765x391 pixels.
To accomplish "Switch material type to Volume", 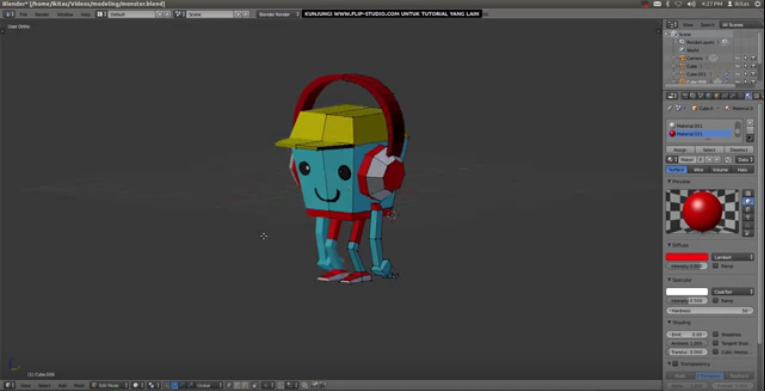I will 720,169.
